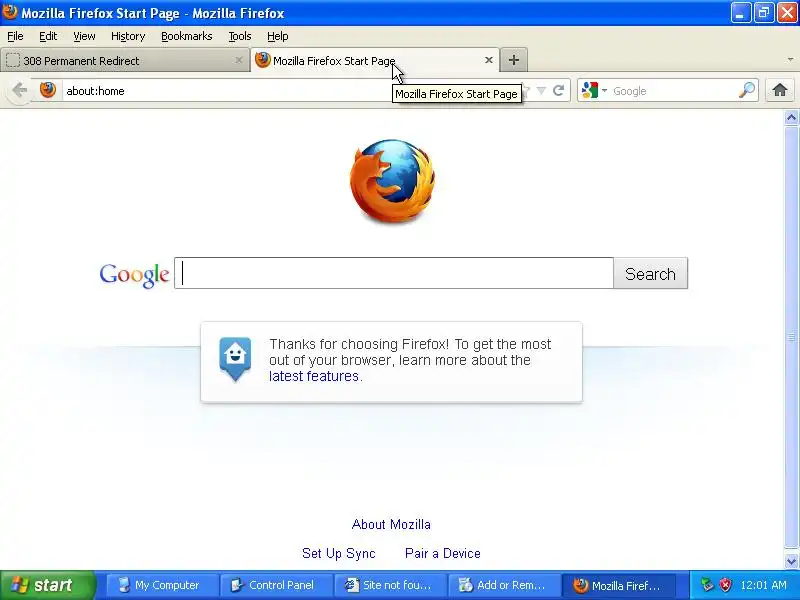Close the 308 Permanent Redirect tab

point(238,60)
